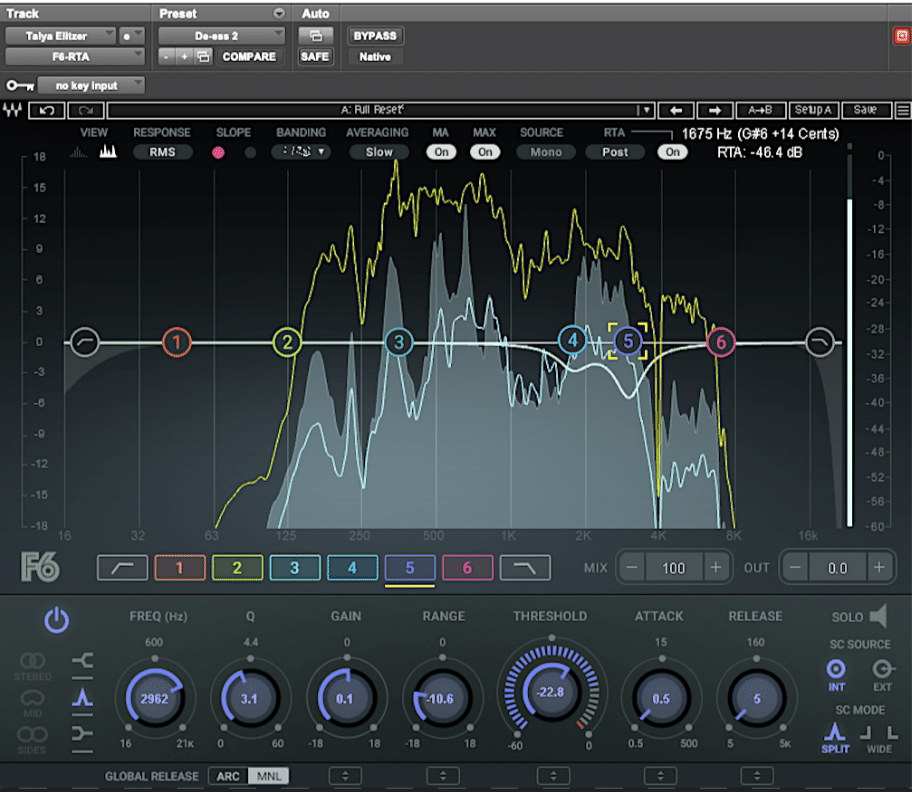Click the BYPASS button
This screenshot has width=912, height=792.
click(x=375, y=36)
